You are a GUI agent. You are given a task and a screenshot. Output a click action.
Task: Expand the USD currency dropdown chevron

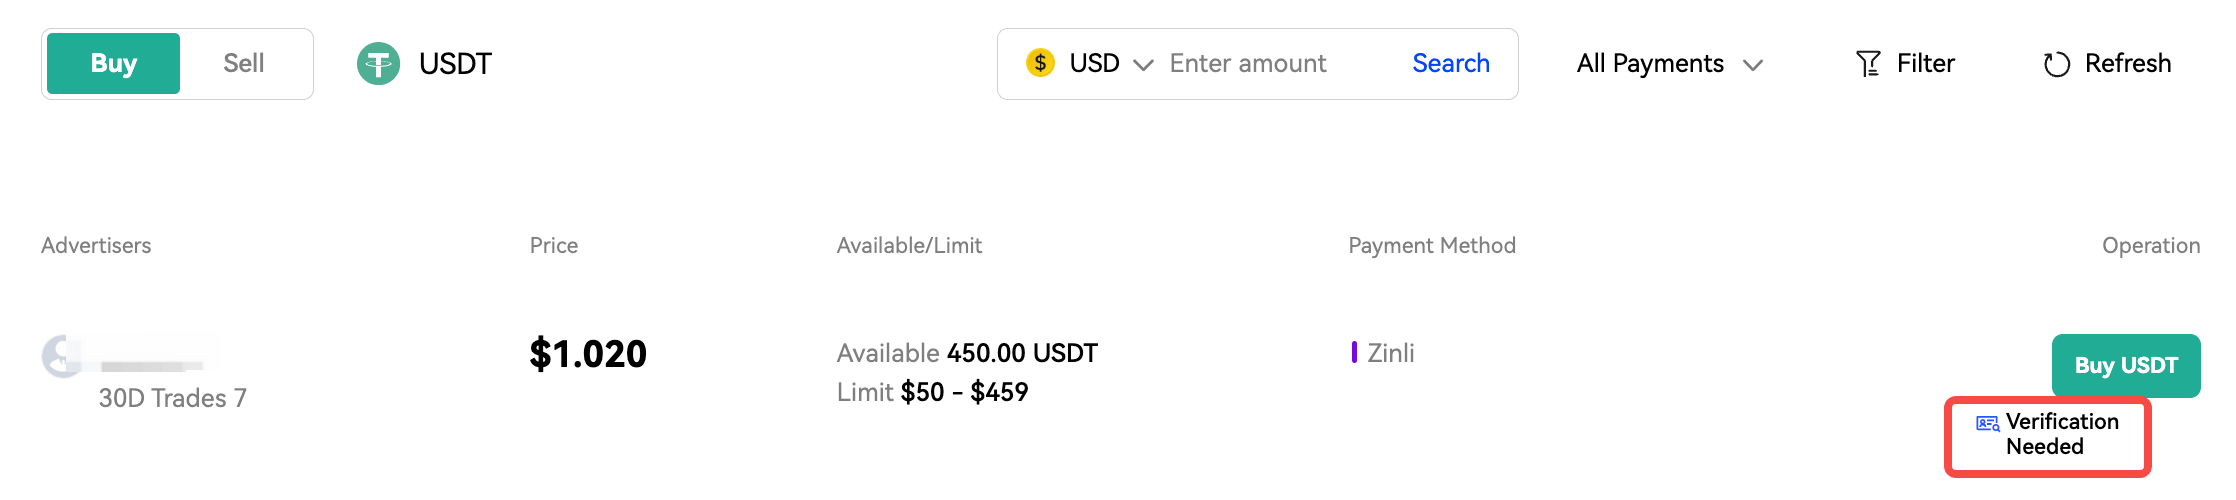point(1143,65)
